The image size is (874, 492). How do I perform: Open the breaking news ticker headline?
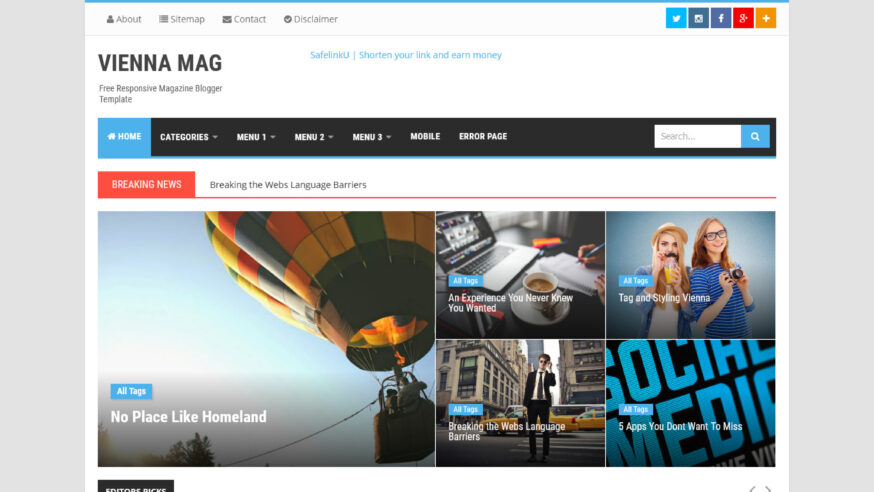(x=288, y=184)
